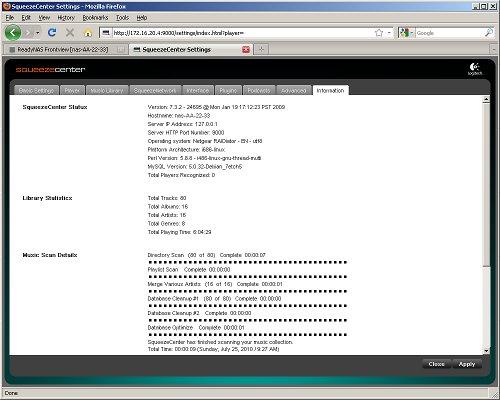
Task: Open the Bookmarks menu
Action: pos(95,18)
